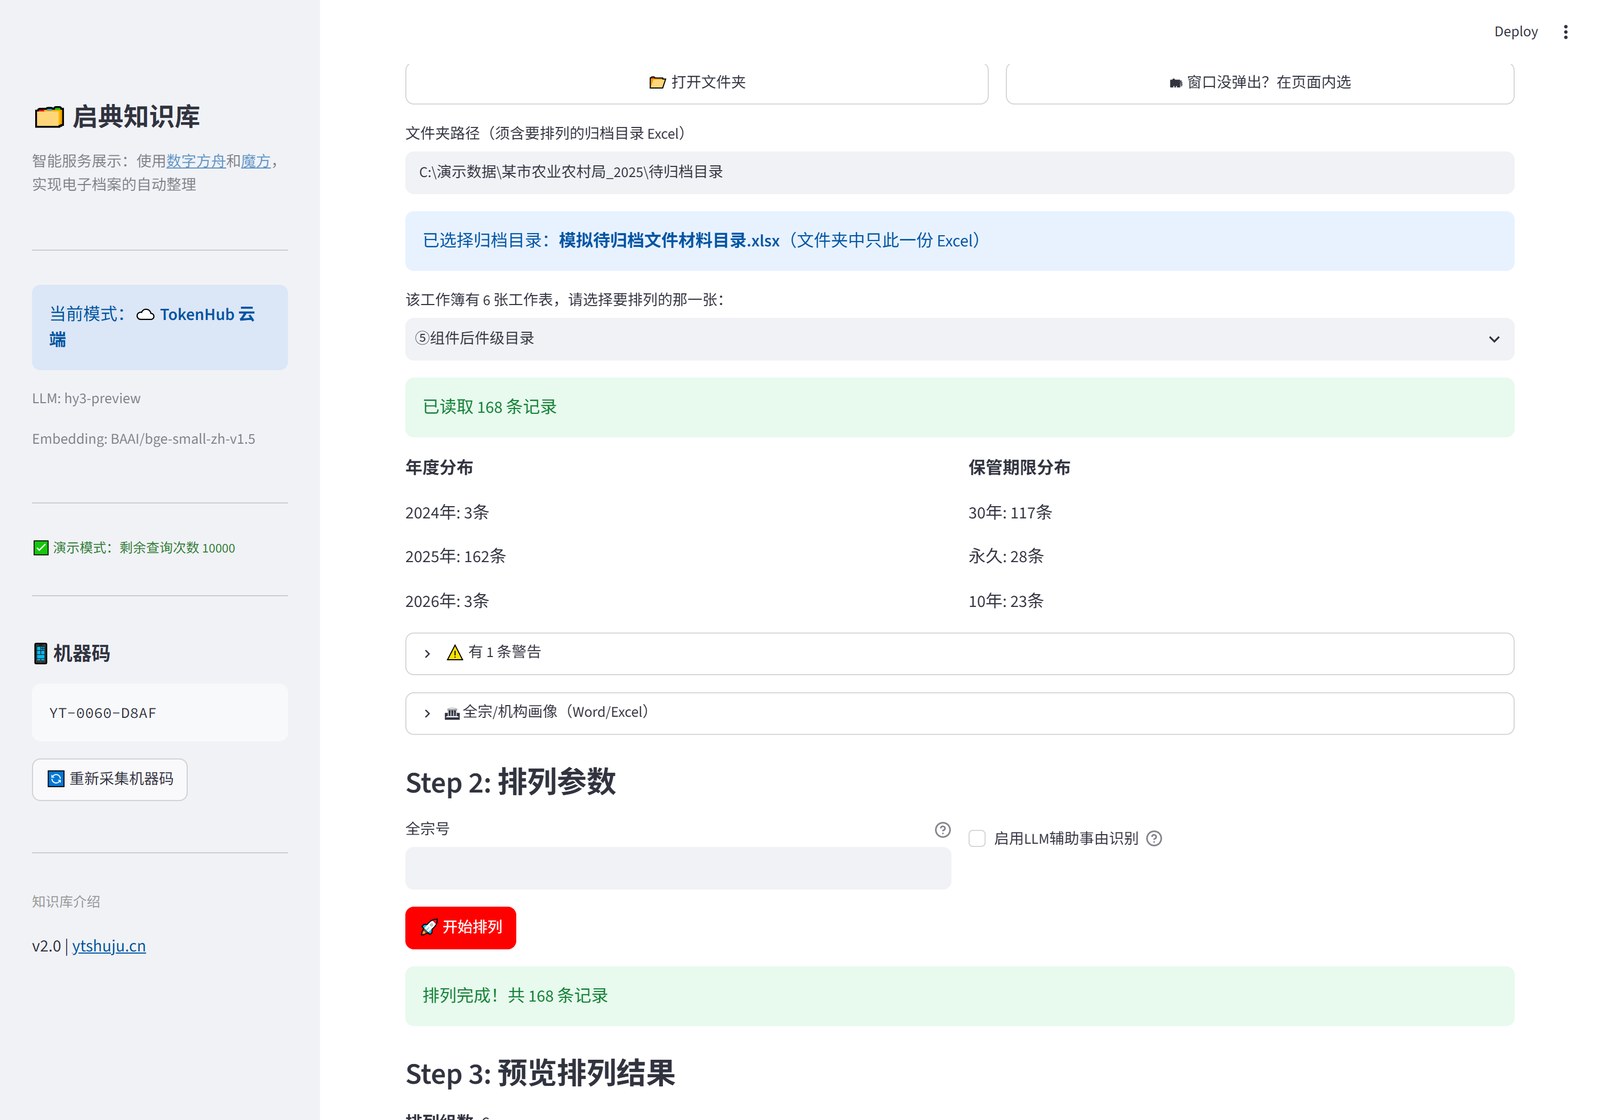Click the green checkmark demo mode icon
The height and width of the screenshot is (1120, 1600).
41,548
